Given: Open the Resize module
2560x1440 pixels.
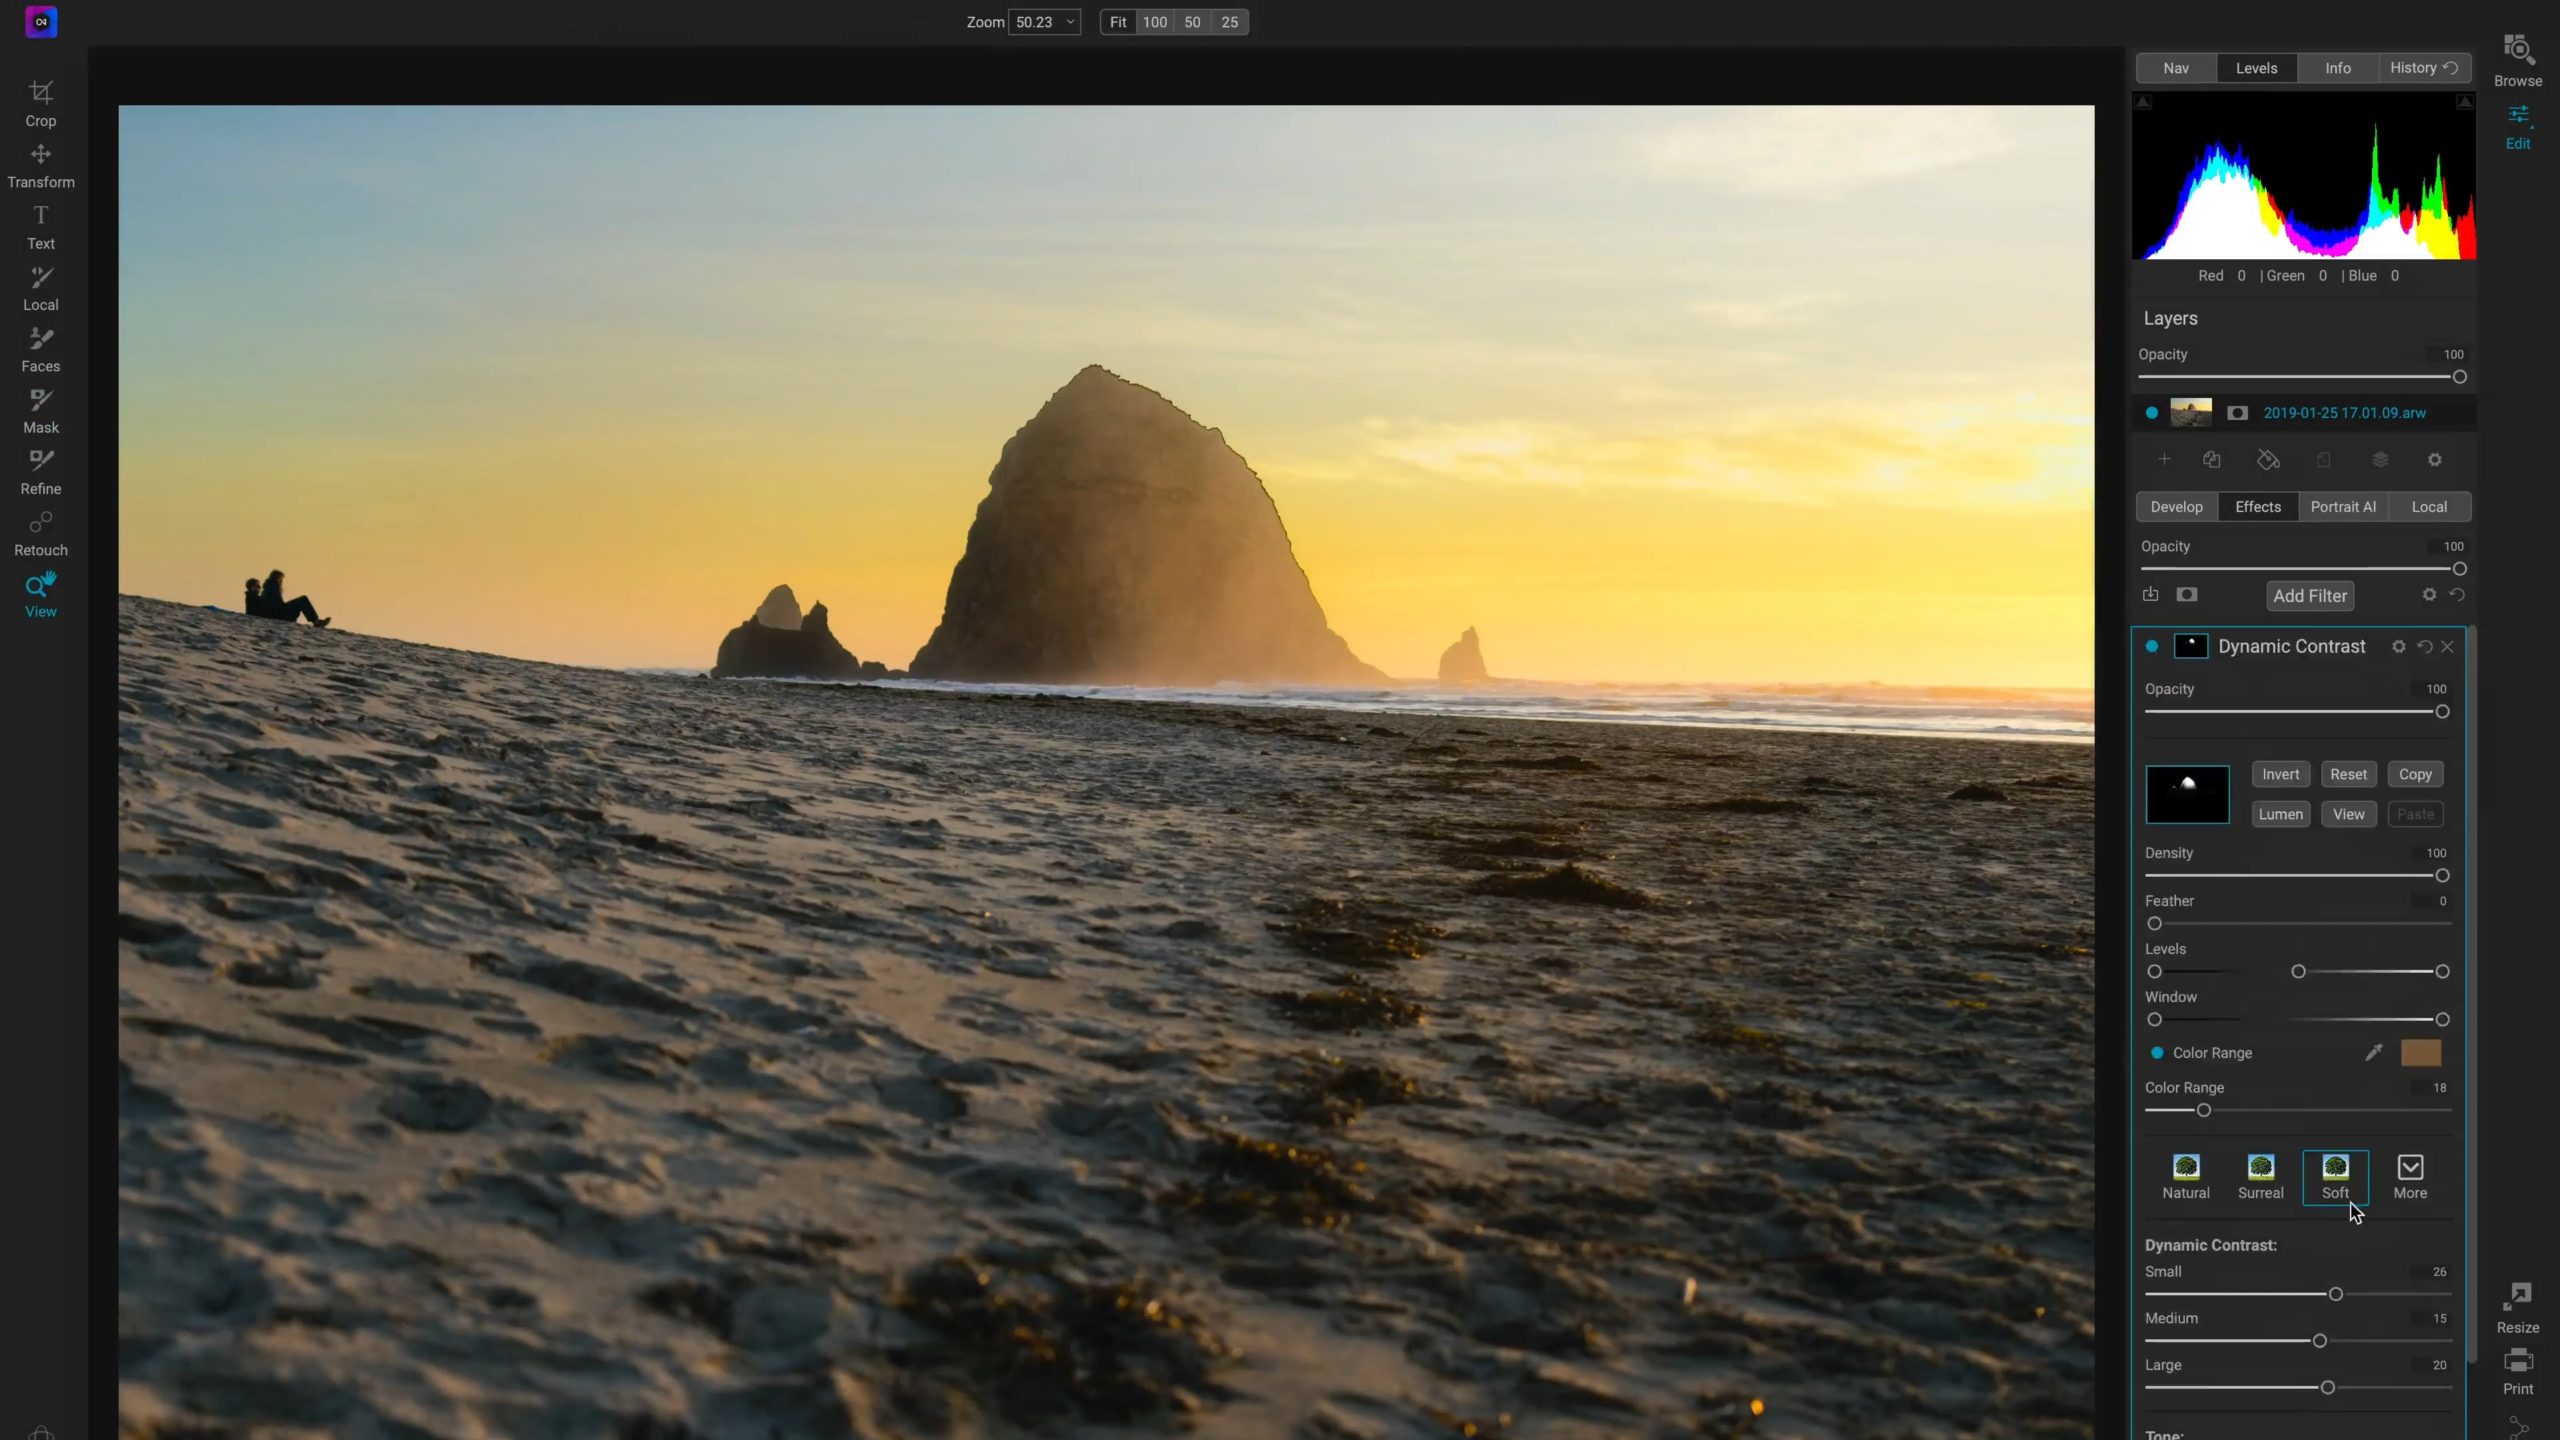Looking at the screenshot, I should [x=2517, y=1308].
